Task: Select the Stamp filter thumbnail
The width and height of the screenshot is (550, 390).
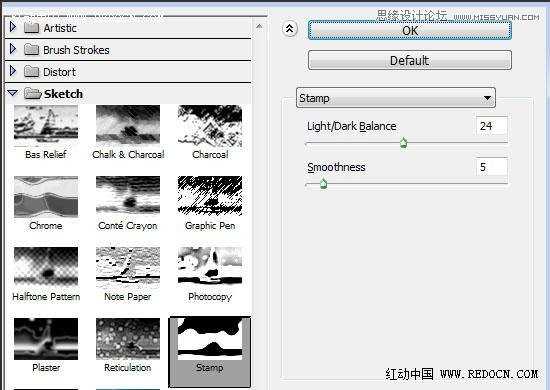Action: click(x=210, y=339)
